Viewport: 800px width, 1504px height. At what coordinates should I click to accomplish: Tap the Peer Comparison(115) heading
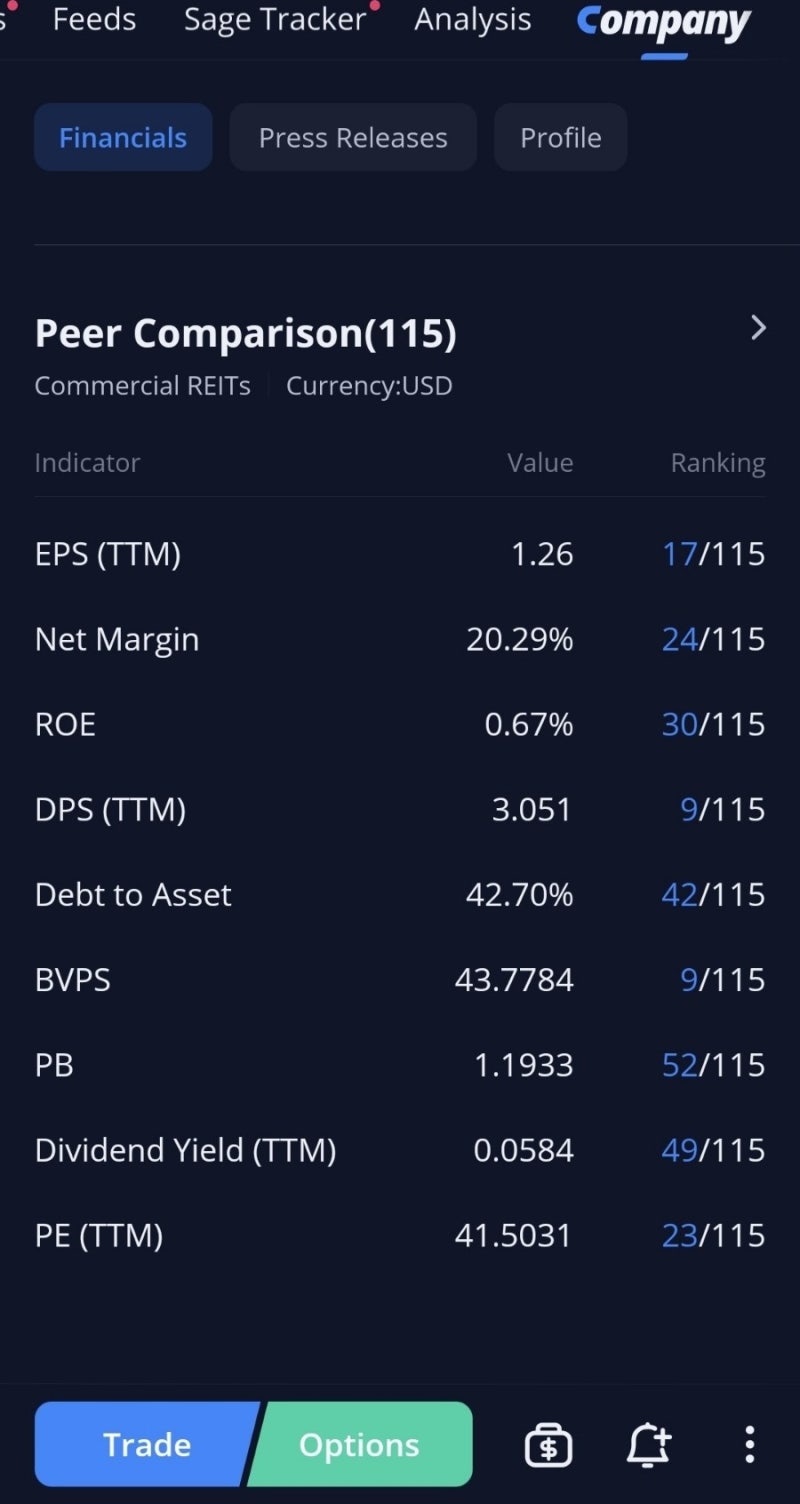(245, 333)
